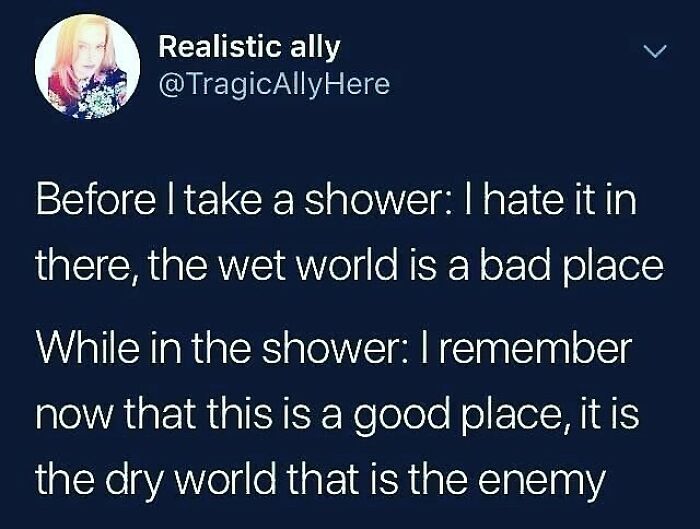Click the word 'wet' in the second line

(x=253, y=268)
